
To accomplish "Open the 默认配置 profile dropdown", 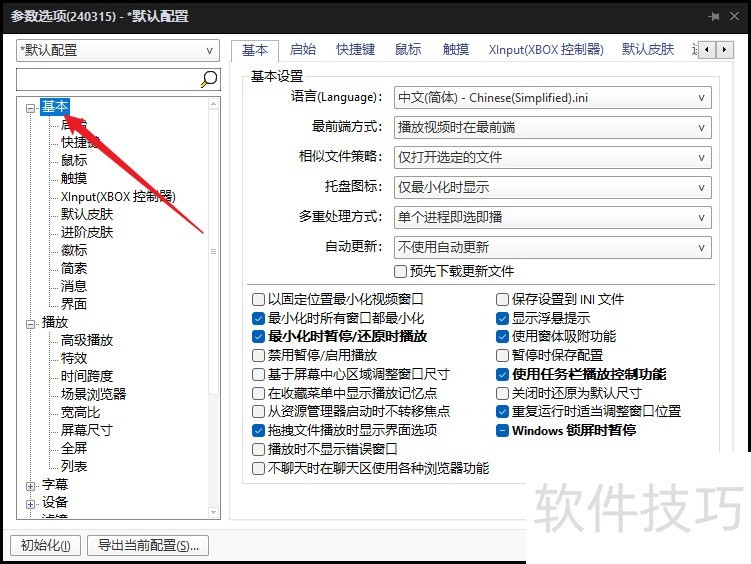I will 118,50.
